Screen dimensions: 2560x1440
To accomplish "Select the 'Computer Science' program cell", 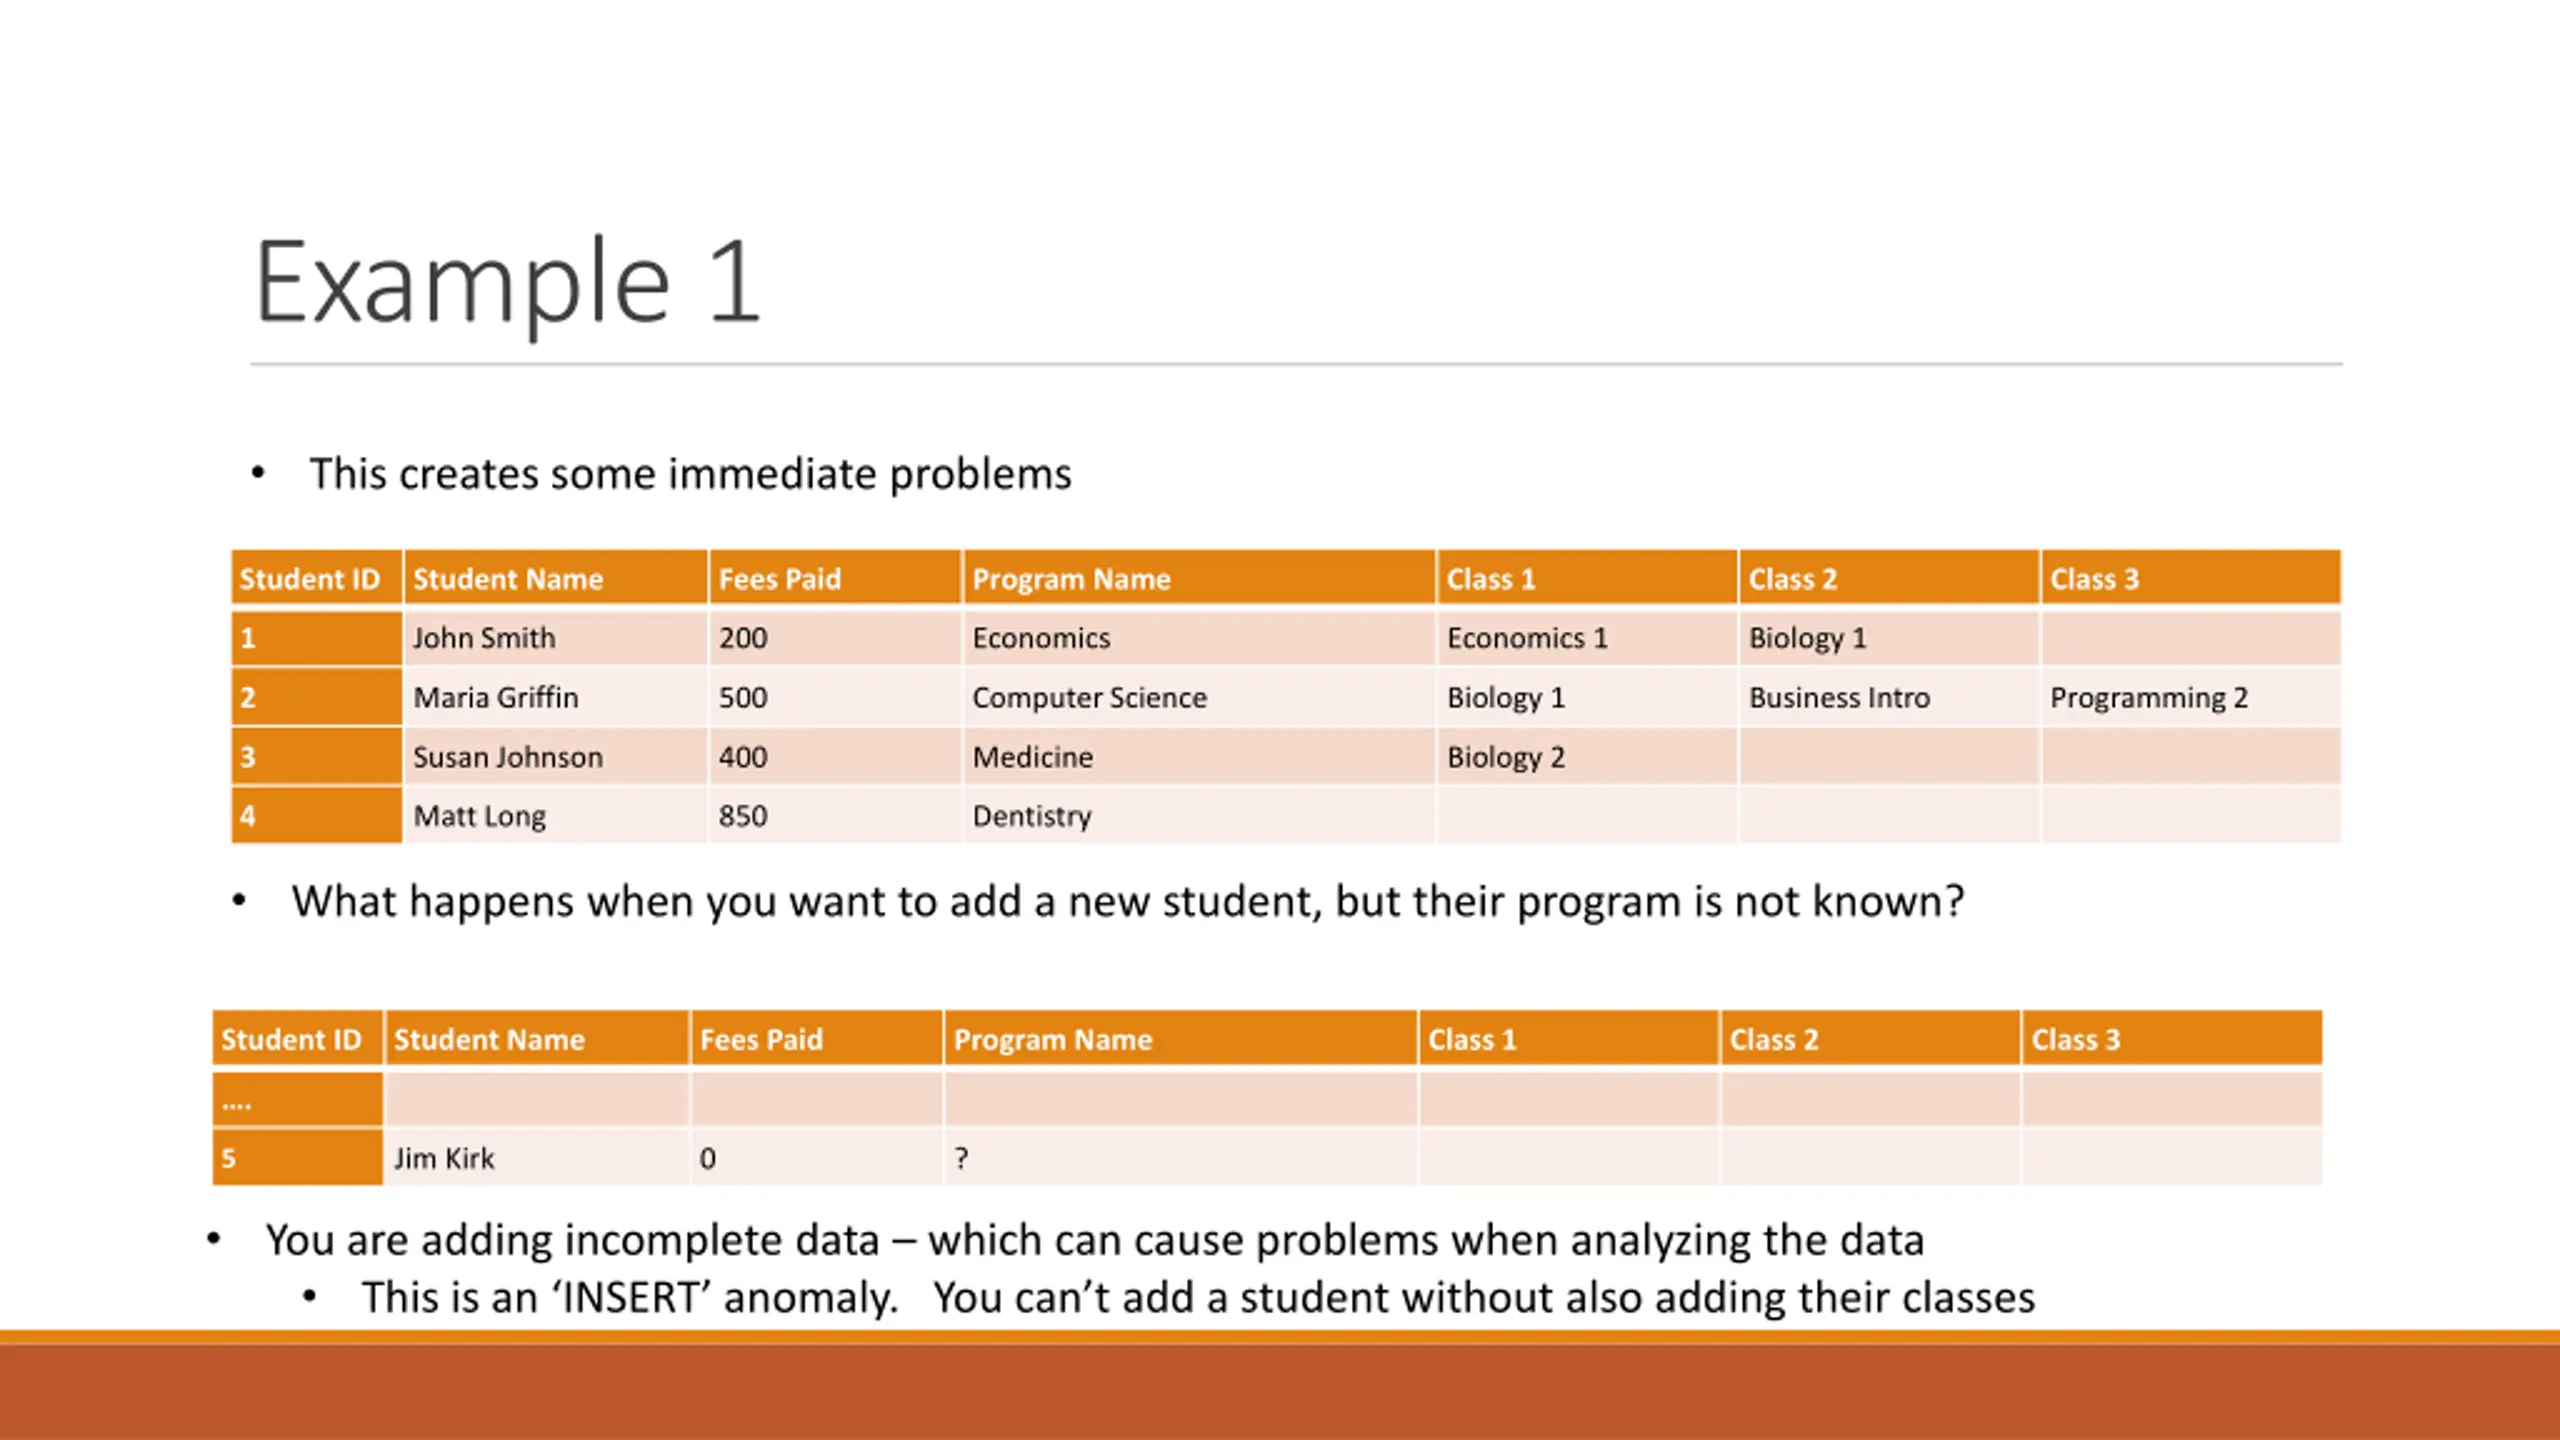I will [x=1199, y=697].
